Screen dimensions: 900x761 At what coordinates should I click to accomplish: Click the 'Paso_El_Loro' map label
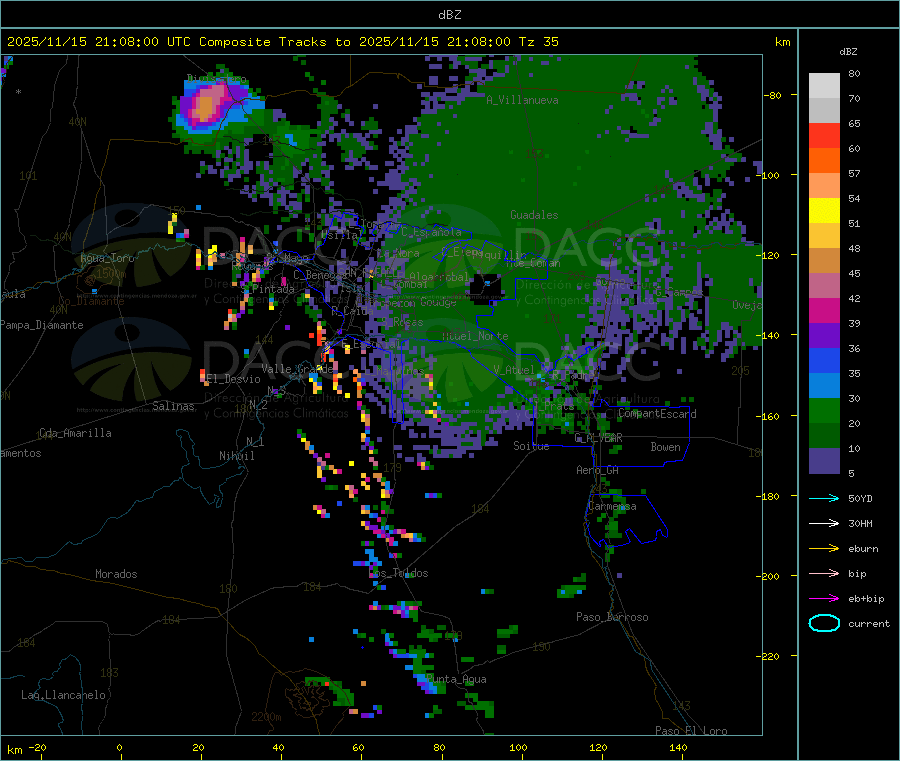(691, 731)
